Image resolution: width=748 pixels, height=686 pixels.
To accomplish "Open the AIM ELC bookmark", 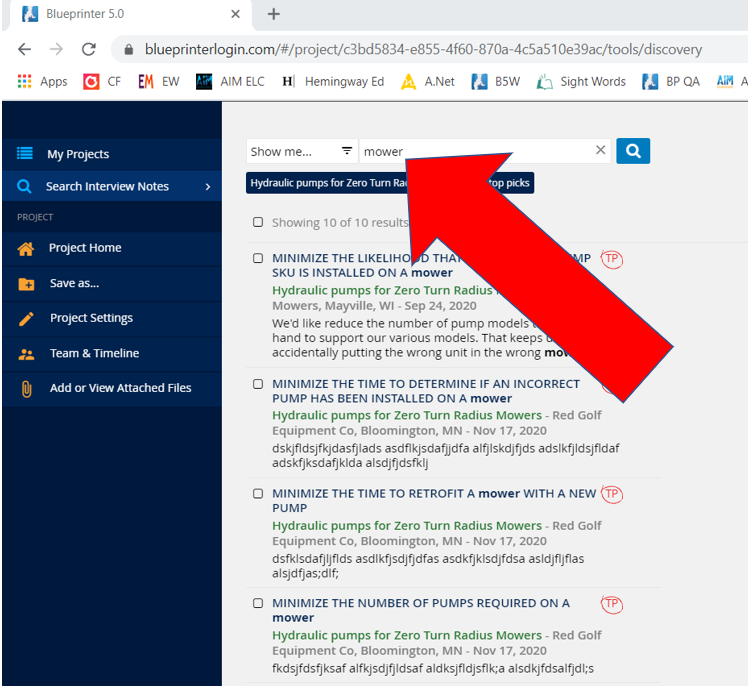I will tap(230, 82).
